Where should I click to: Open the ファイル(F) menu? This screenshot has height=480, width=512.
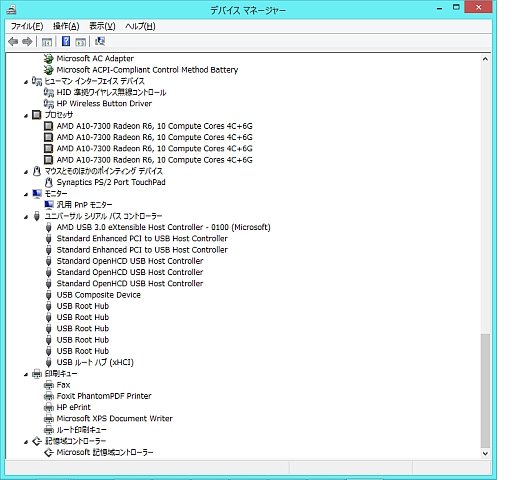pos(27,26)
